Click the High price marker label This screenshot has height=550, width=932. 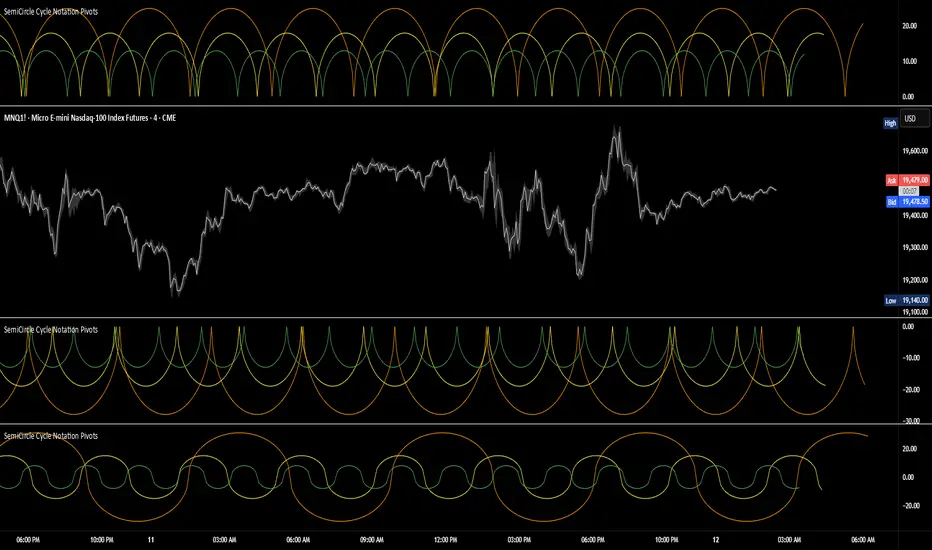tap(889, 123)
